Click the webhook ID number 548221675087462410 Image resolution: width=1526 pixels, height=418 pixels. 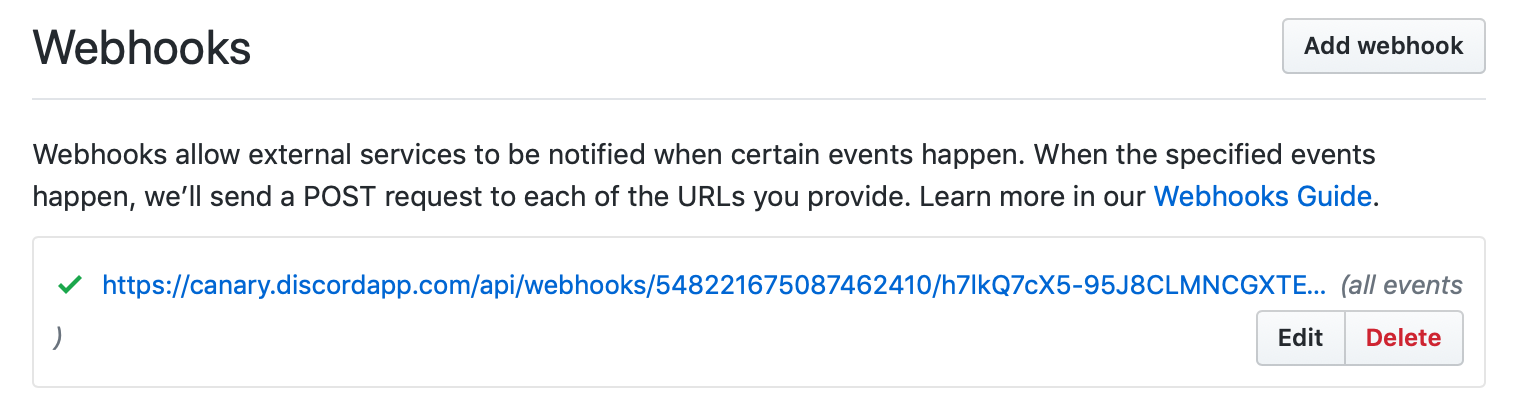tap(789, 286)
